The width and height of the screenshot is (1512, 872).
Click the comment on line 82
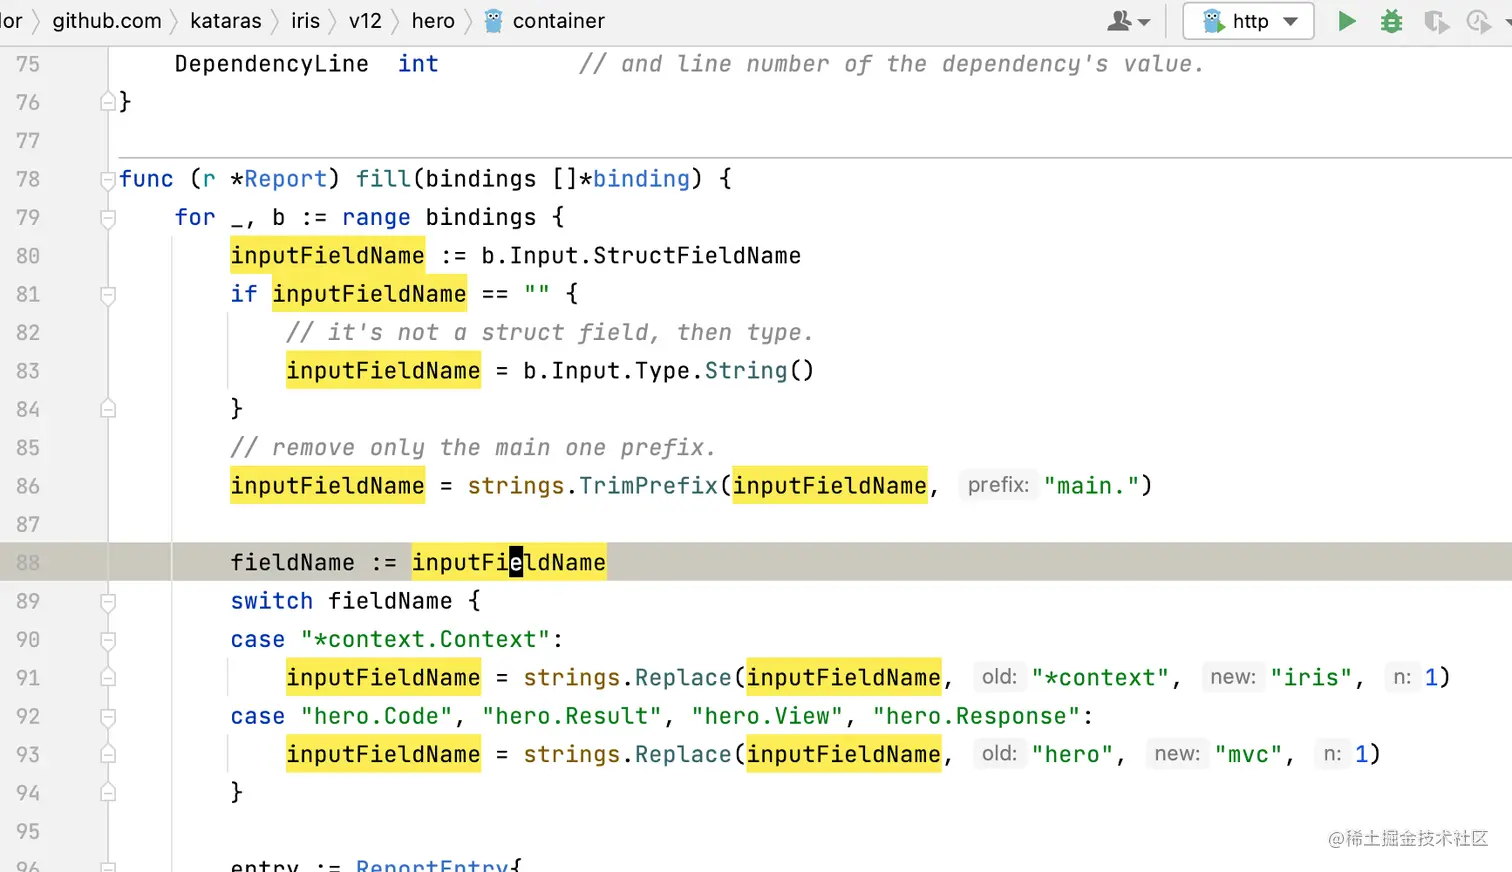pyautogui.click(x=550, y=333)
